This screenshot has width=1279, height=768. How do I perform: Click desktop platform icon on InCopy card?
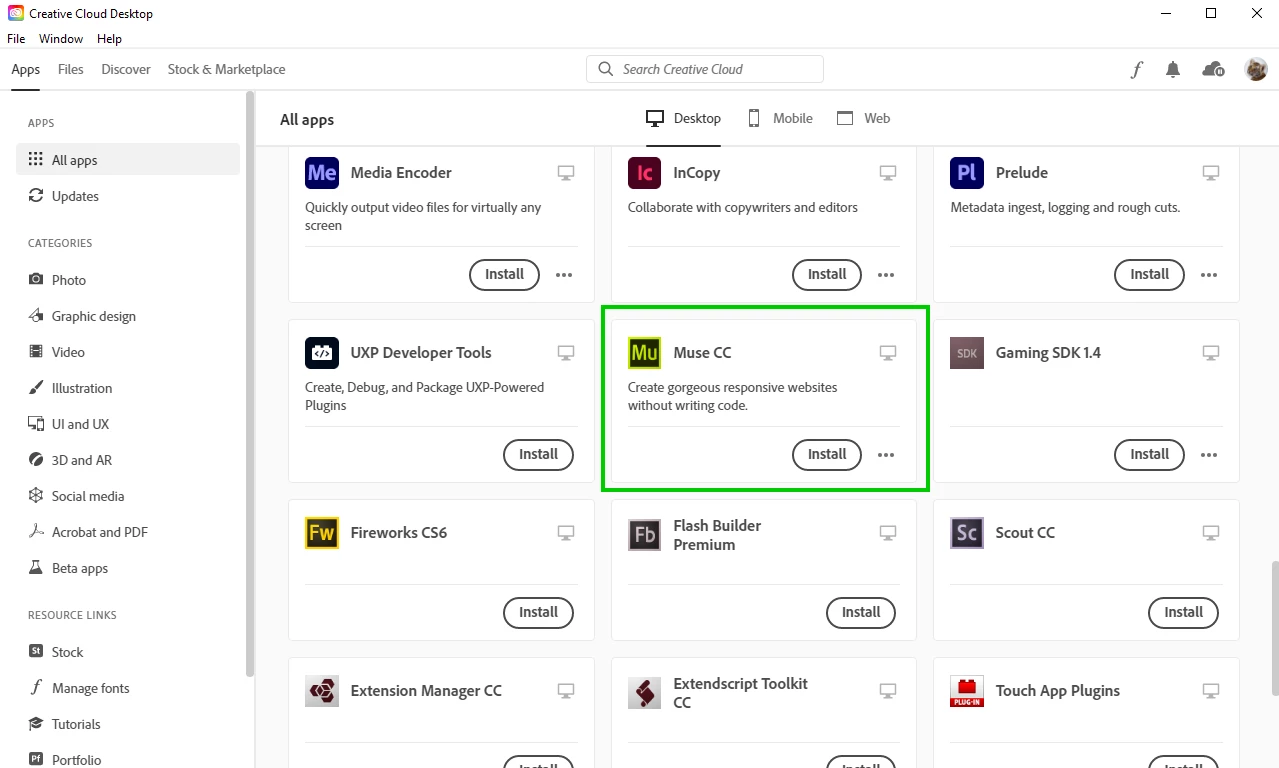(x=888, y=173)
